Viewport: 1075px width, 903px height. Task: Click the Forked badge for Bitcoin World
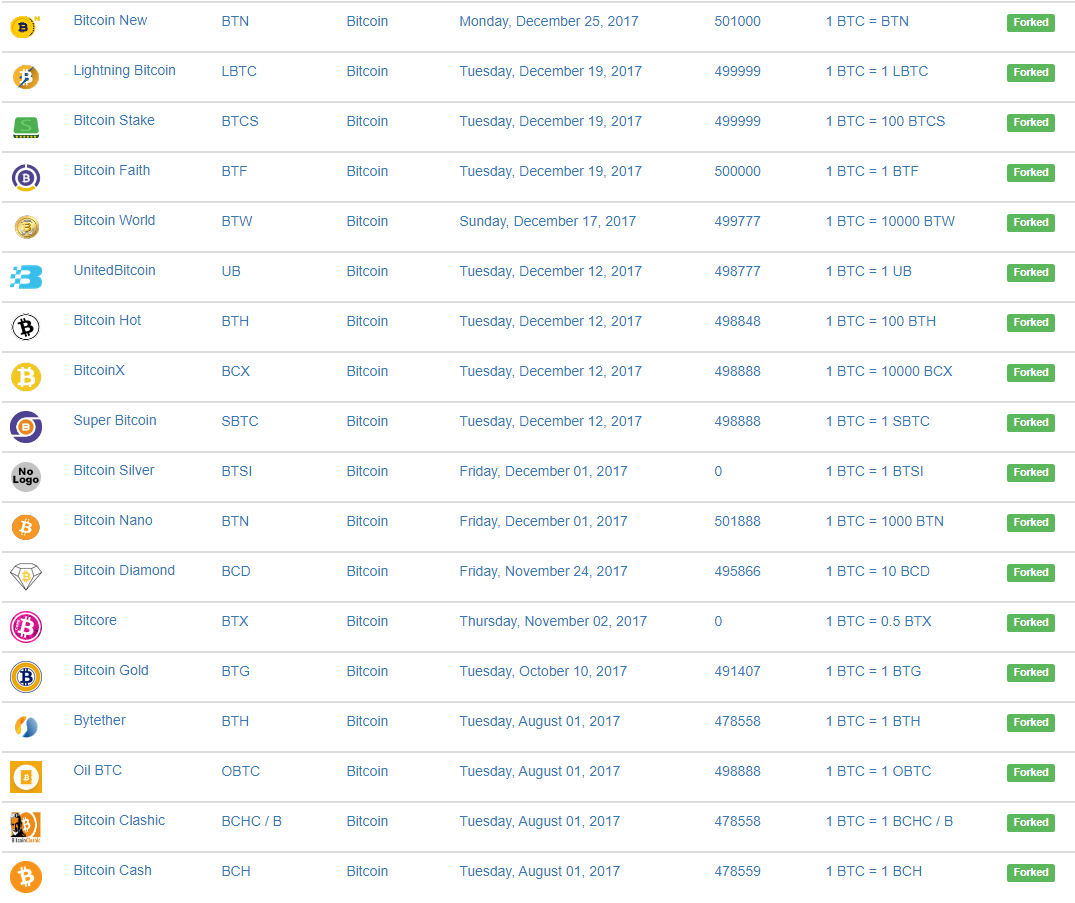tap(1030, 223)
